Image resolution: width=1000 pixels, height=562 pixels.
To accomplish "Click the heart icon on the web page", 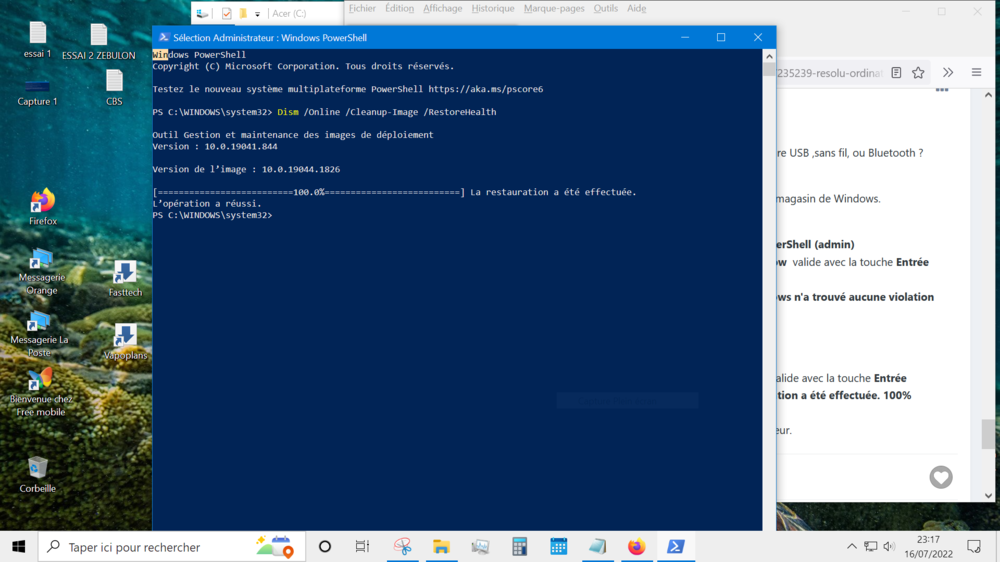I will (x=941, y=477).
